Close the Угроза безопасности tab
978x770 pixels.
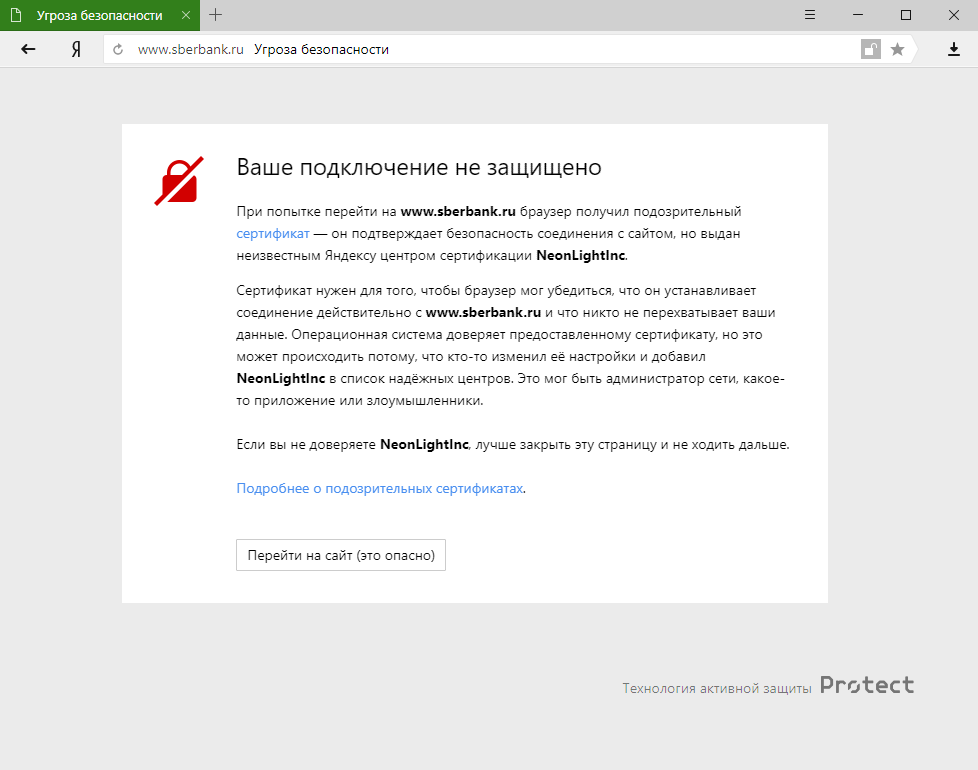(x=185, y=16)
